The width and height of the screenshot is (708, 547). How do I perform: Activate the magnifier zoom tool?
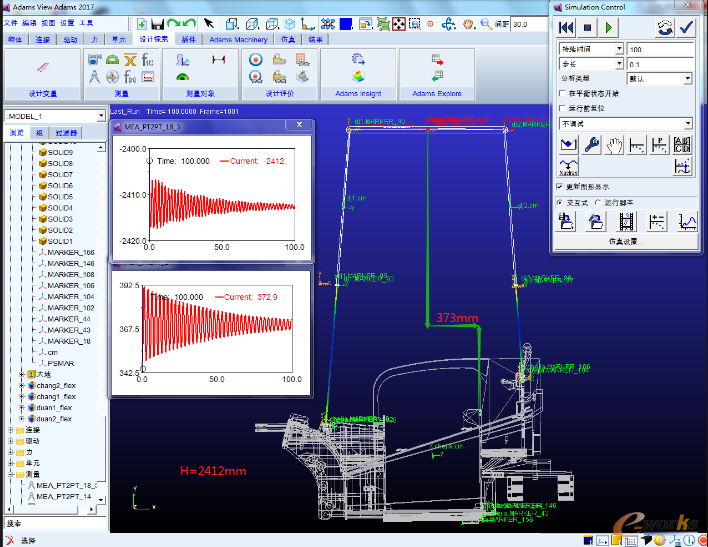click(x=486, y=24)
